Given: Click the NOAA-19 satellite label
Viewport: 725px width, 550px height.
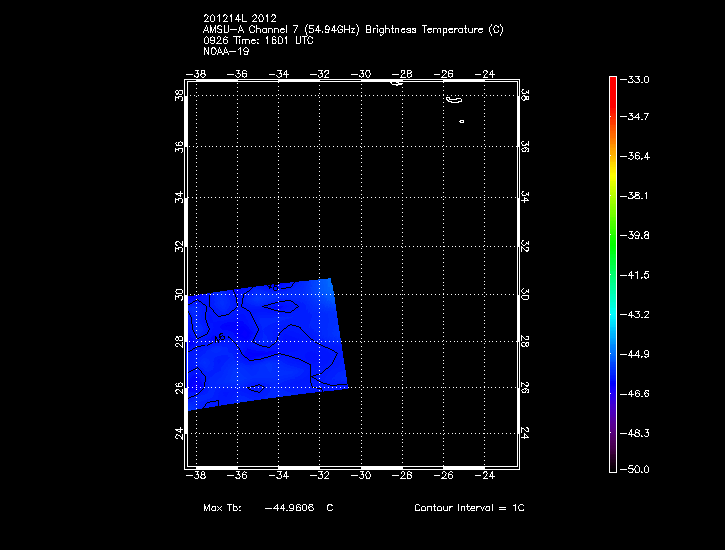Looking at the screenshot, I should tap(224, 50).
